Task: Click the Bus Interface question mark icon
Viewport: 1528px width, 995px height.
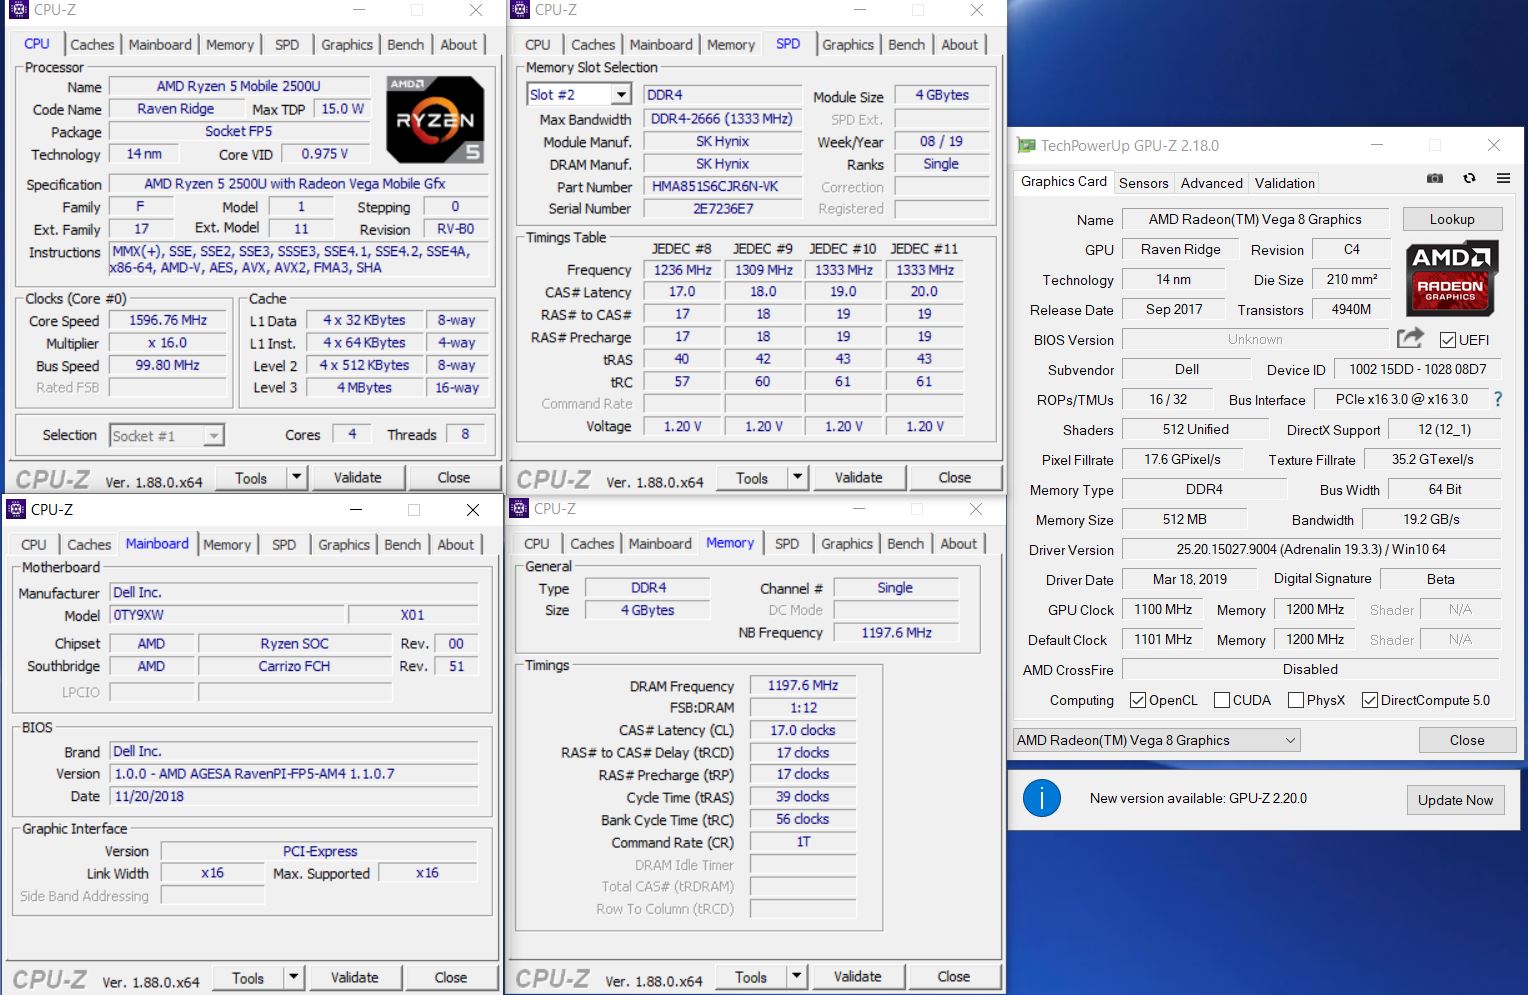Action: click(1498, 399)
